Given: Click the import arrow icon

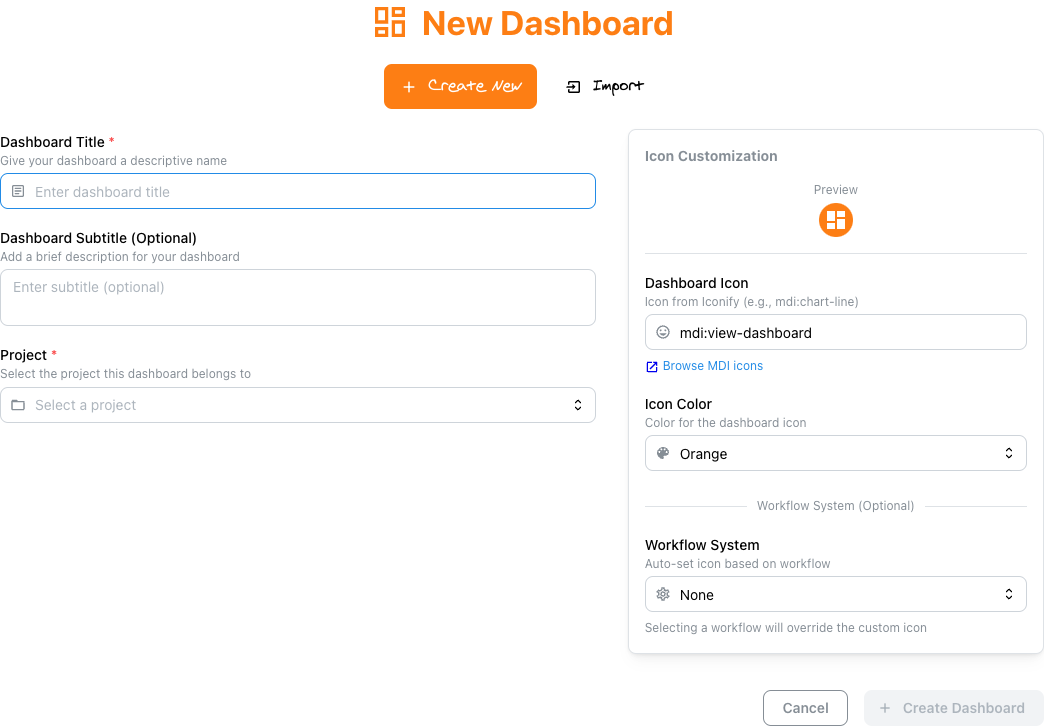Looking at the screenshot, I should [x=573, y=87].
